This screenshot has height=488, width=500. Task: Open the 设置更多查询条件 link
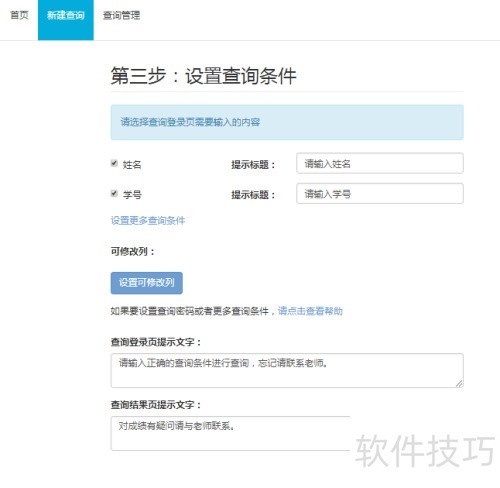pos(148,221)
